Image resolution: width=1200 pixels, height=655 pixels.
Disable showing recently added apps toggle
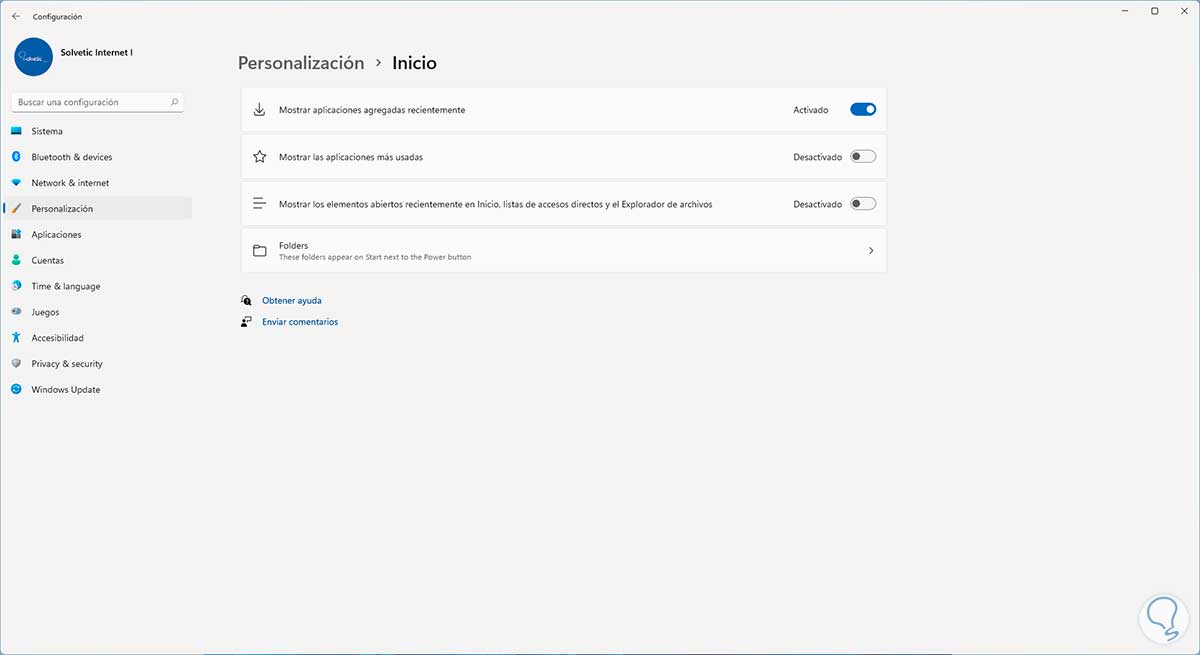coord(862,110)
